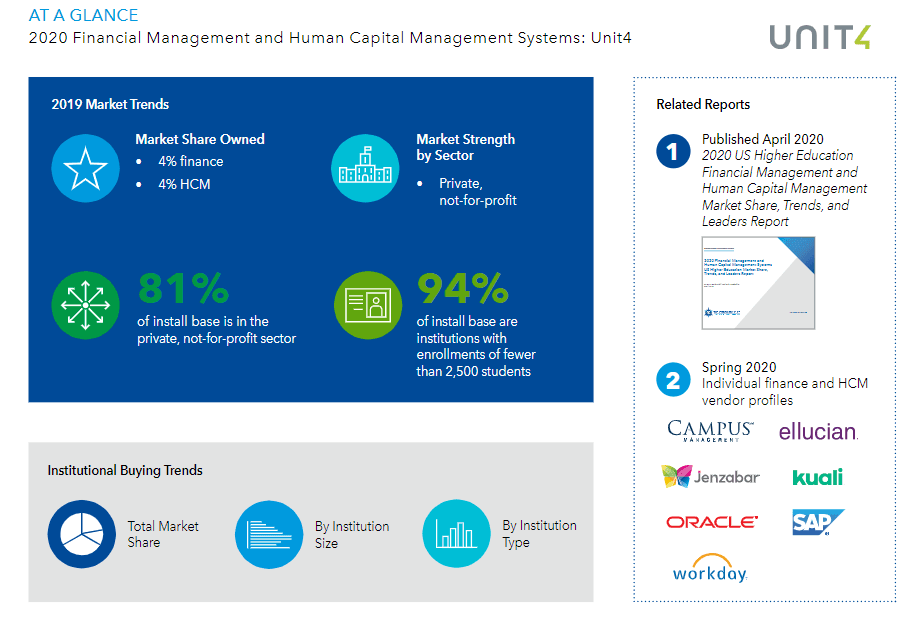Click the 94% figure

click(x=463, y=288)
